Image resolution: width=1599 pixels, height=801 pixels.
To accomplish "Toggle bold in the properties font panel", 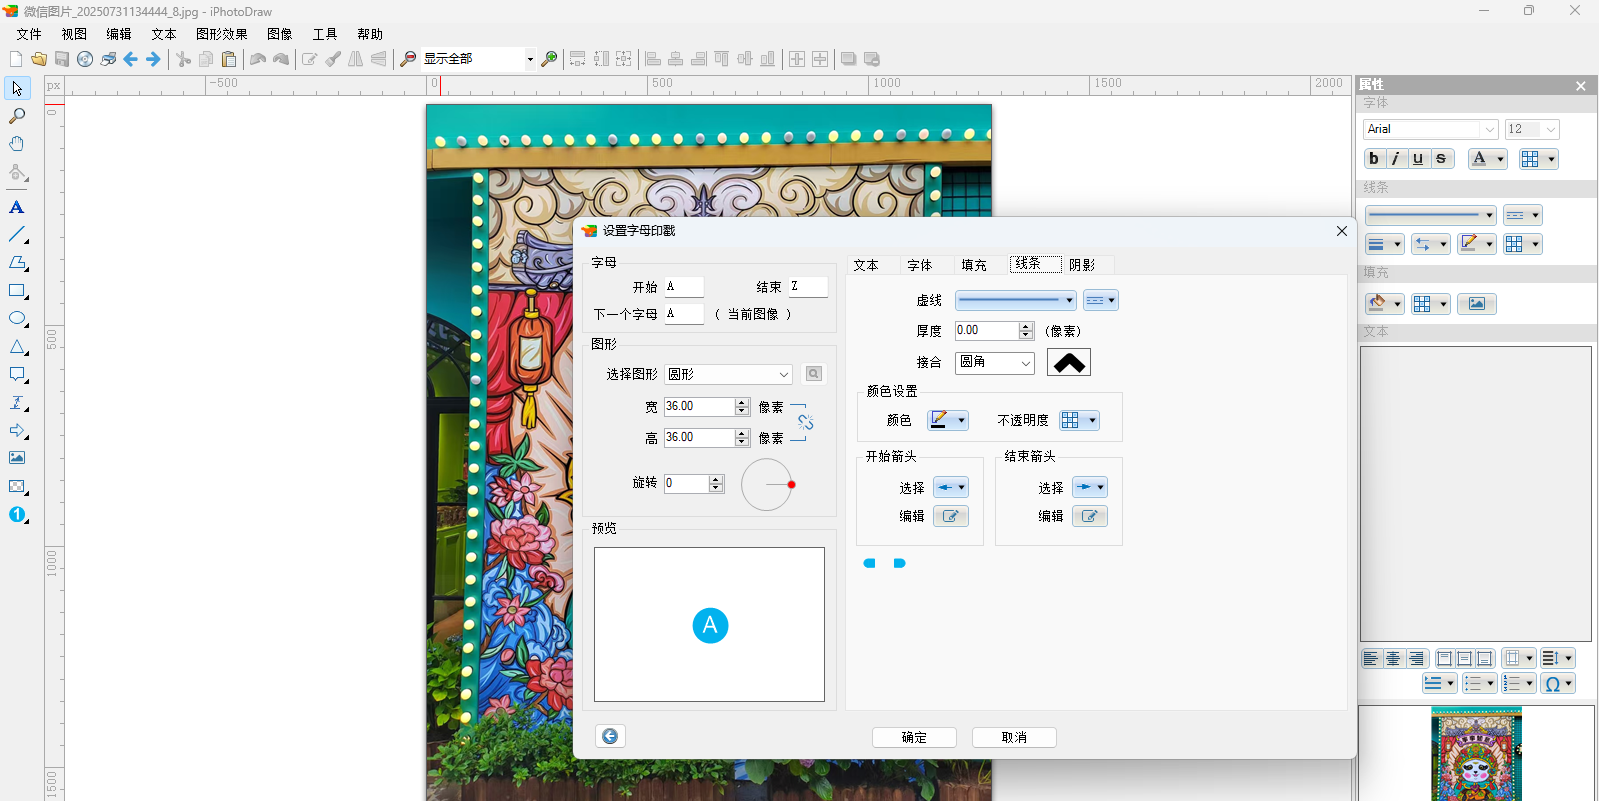I will pyautogui.click(x=1374, y=159).
